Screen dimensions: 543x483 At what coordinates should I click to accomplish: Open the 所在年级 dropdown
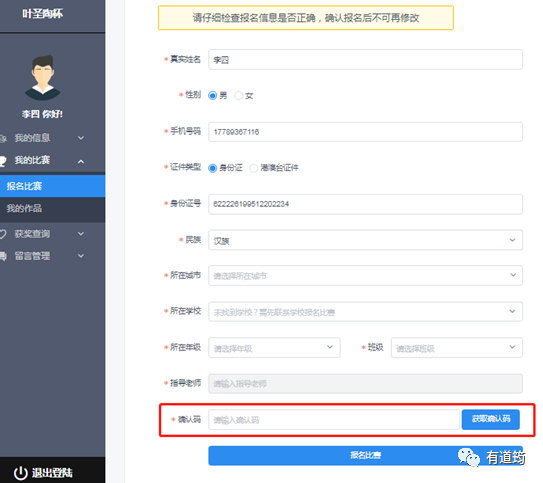(274, 347)
